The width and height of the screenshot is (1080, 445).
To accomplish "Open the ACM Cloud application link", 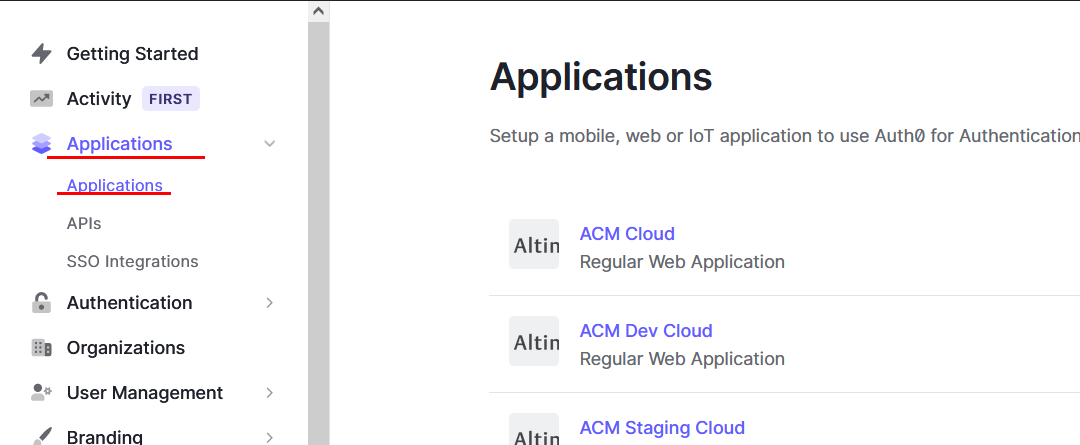I will 627,234.
